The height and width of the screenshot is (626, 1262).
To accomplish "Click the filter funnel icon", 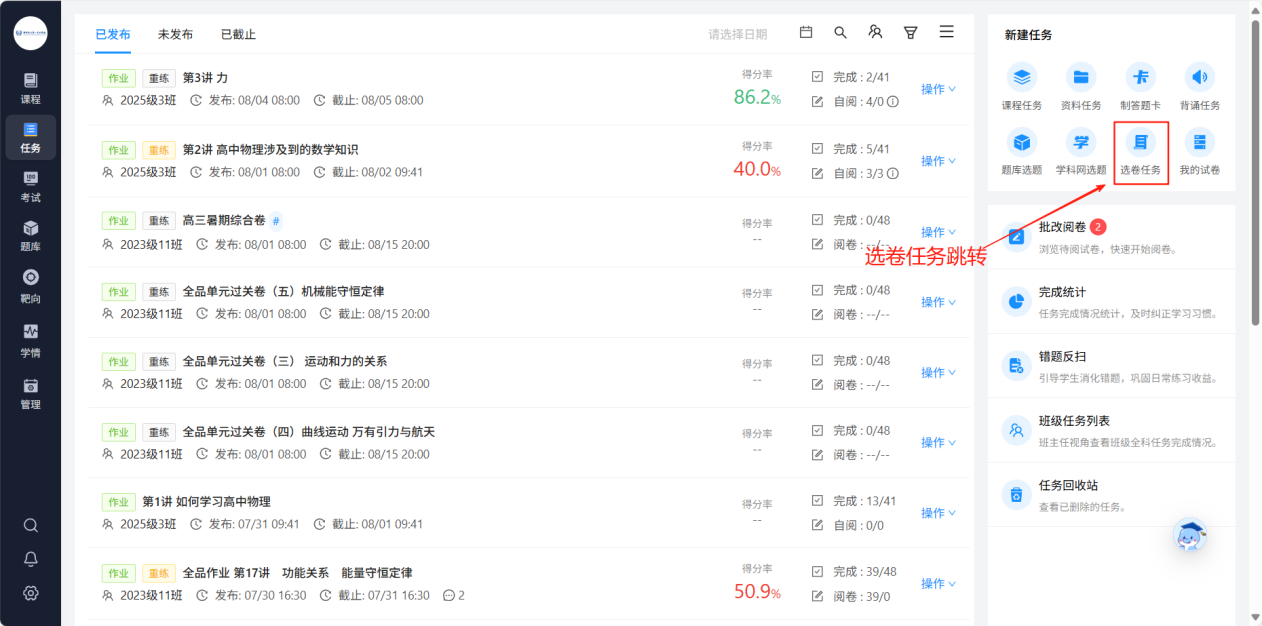I will pos(911,32).
